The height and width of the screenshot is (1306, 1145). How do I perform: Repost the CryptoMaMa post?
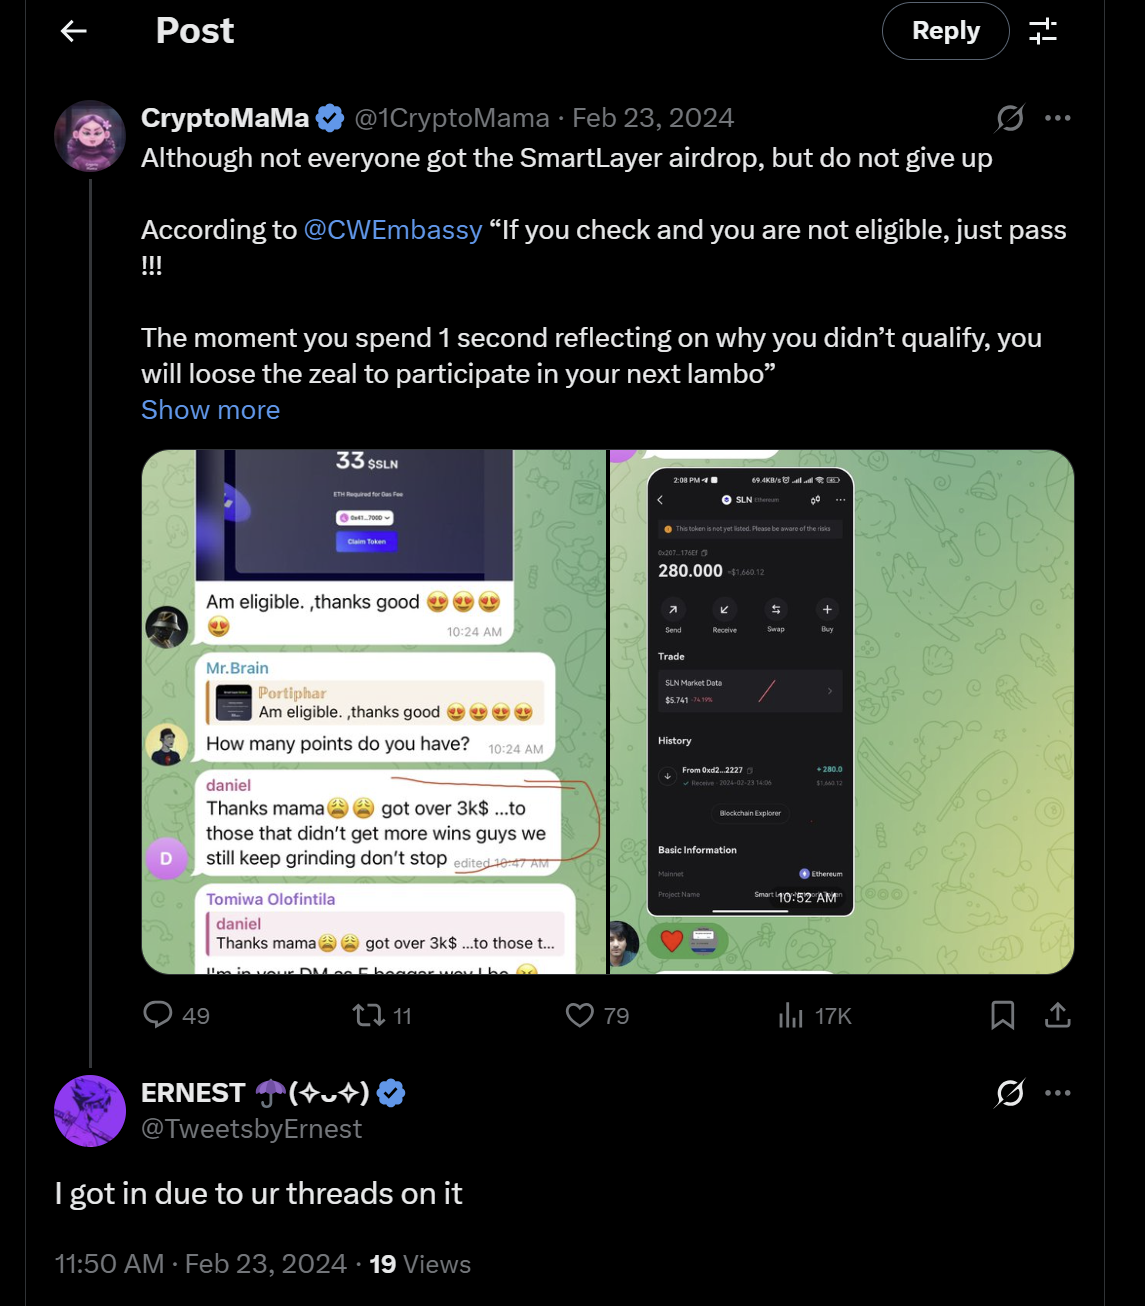tap(369, 1015)
